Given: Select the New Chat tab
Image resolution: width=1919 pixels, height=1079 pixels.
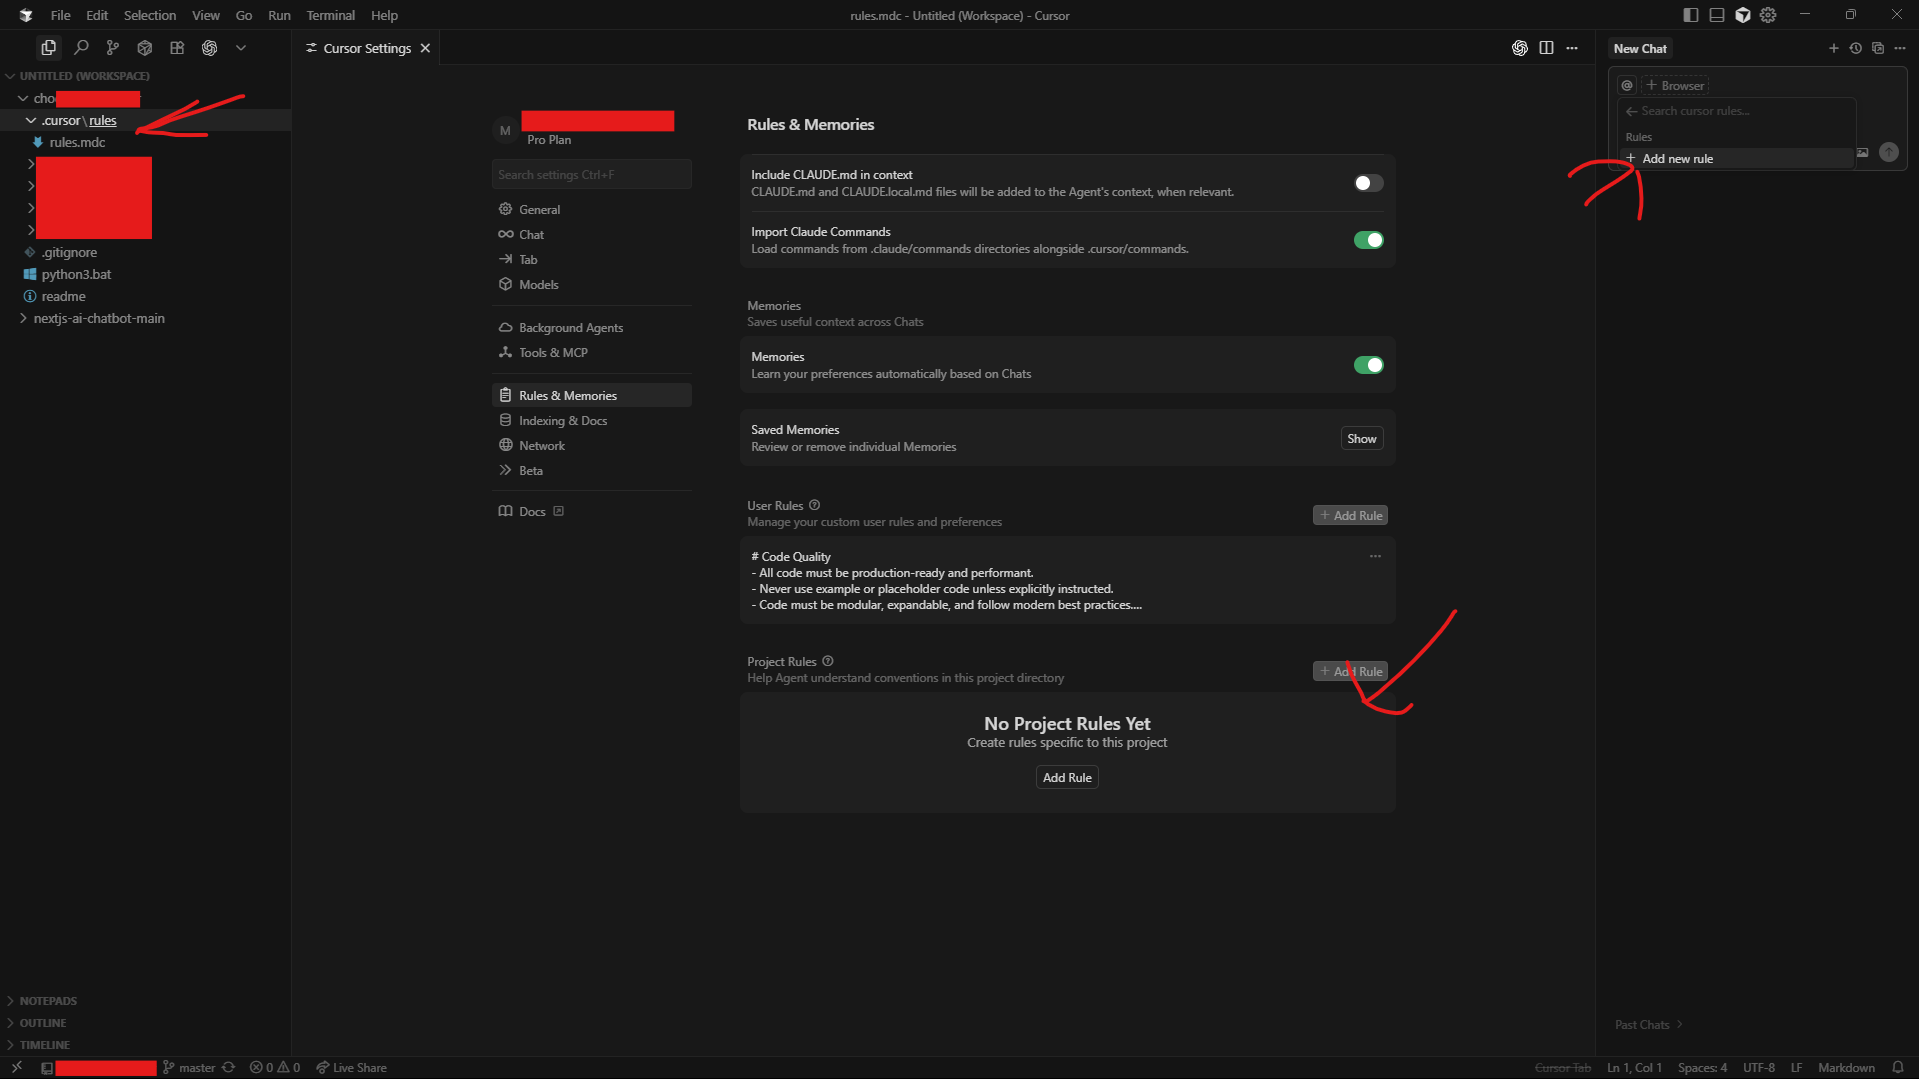Looking at the screenshot, I should coord(1640,48).
